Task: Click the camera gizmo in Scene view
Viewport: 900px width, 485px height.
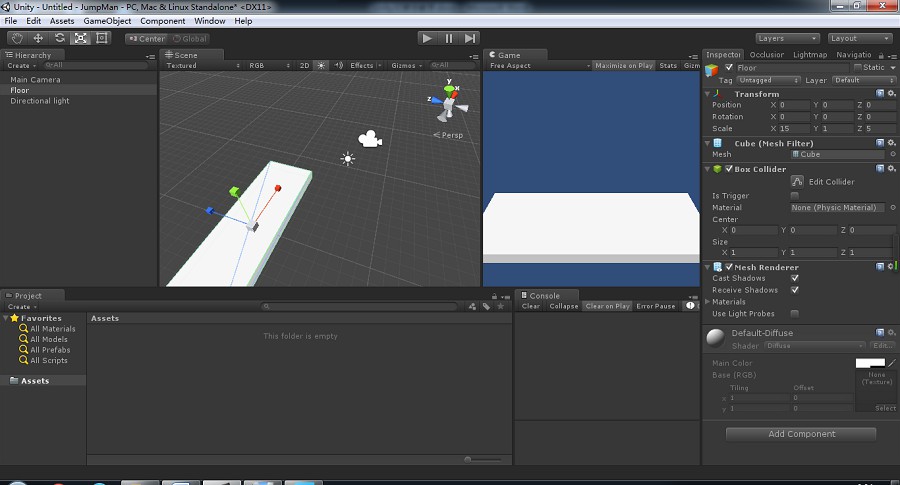Action: click(x=370, y=139)
